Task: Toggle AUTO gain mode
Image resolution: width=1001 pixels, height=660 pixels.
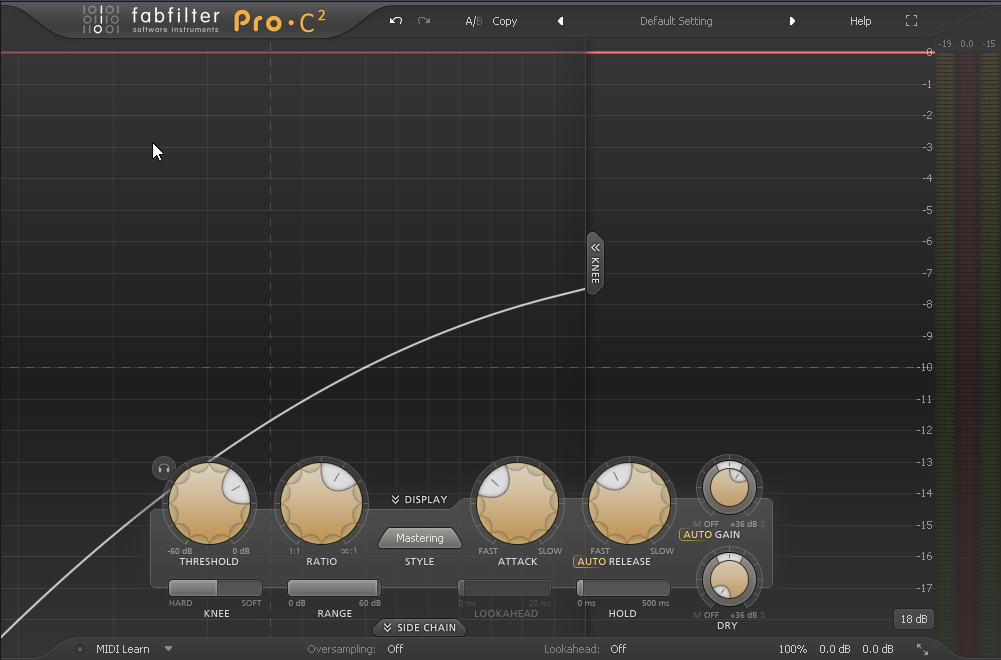Action: (697, 535)
